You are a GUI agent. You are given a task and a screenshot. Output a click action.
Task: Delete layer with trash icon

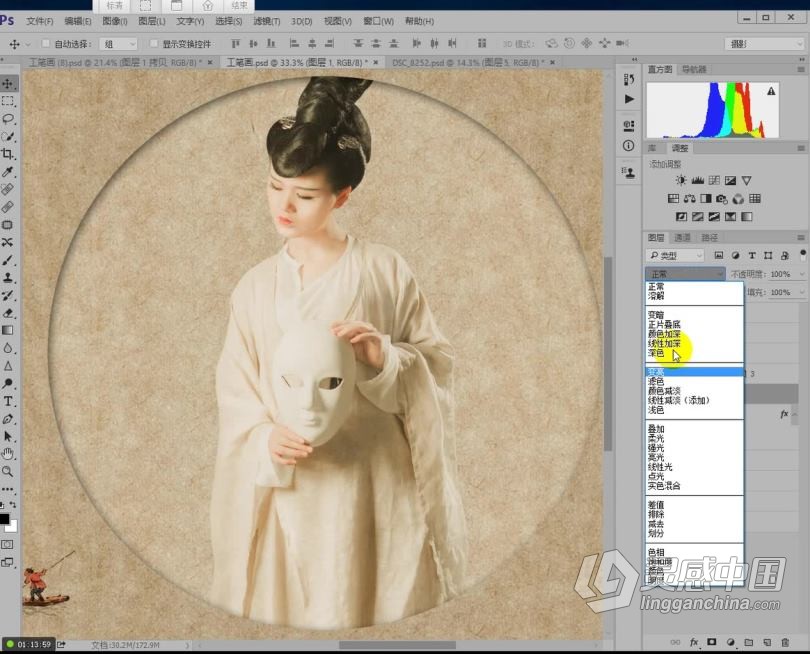[x=785, y=642]
